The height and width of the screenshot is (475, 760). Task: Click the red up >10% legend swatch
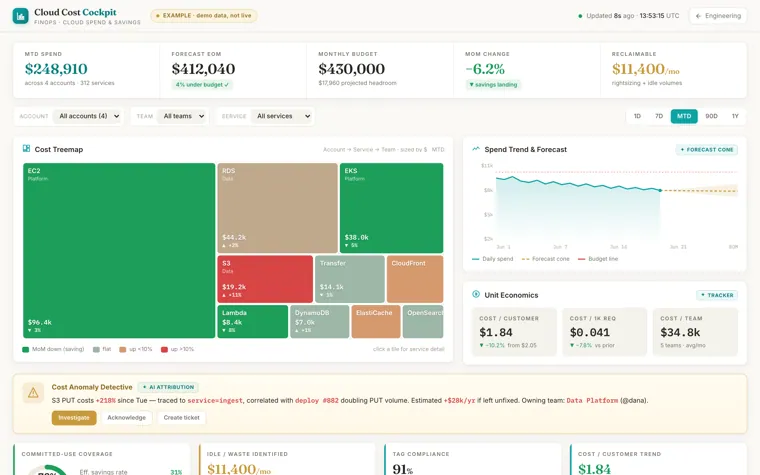tap(164, 349)
